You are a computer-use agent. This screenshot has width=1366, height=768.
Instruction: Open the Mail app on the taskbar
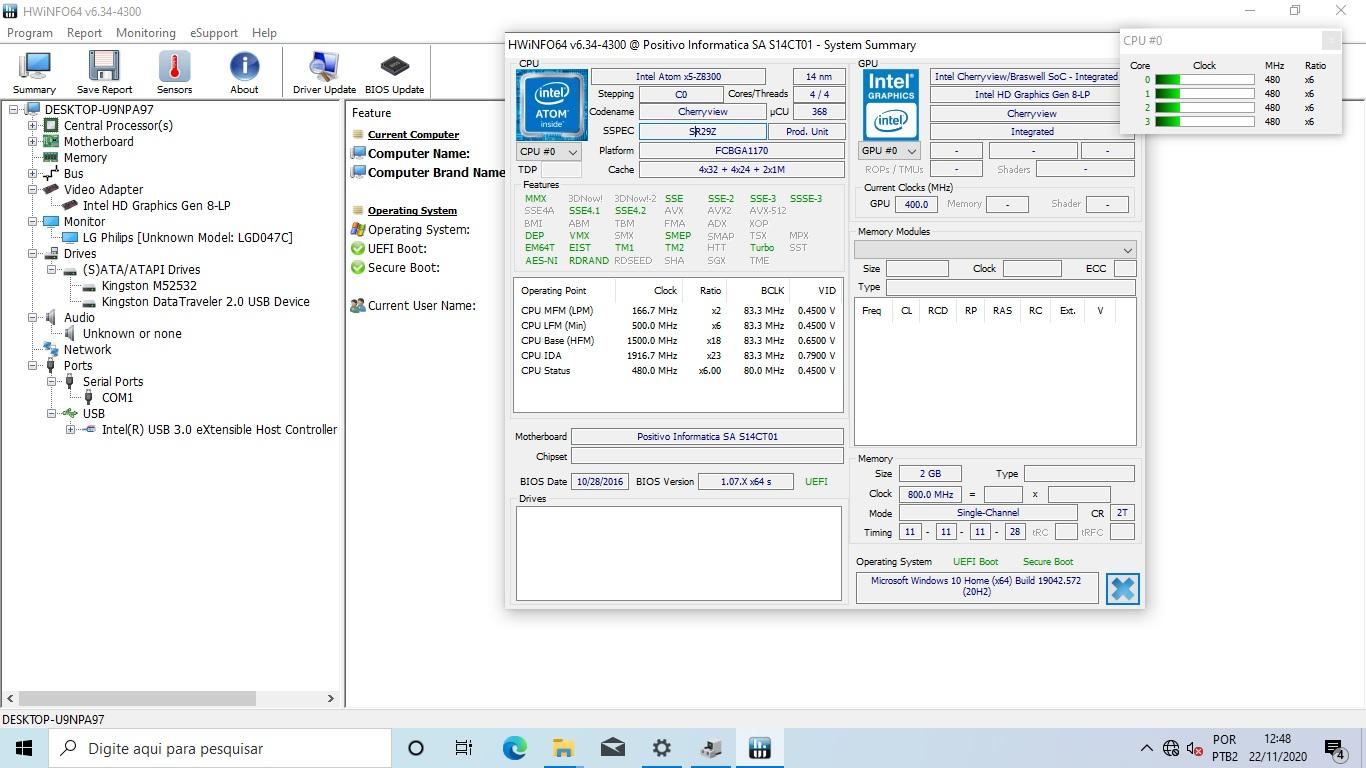click(612, 748)
